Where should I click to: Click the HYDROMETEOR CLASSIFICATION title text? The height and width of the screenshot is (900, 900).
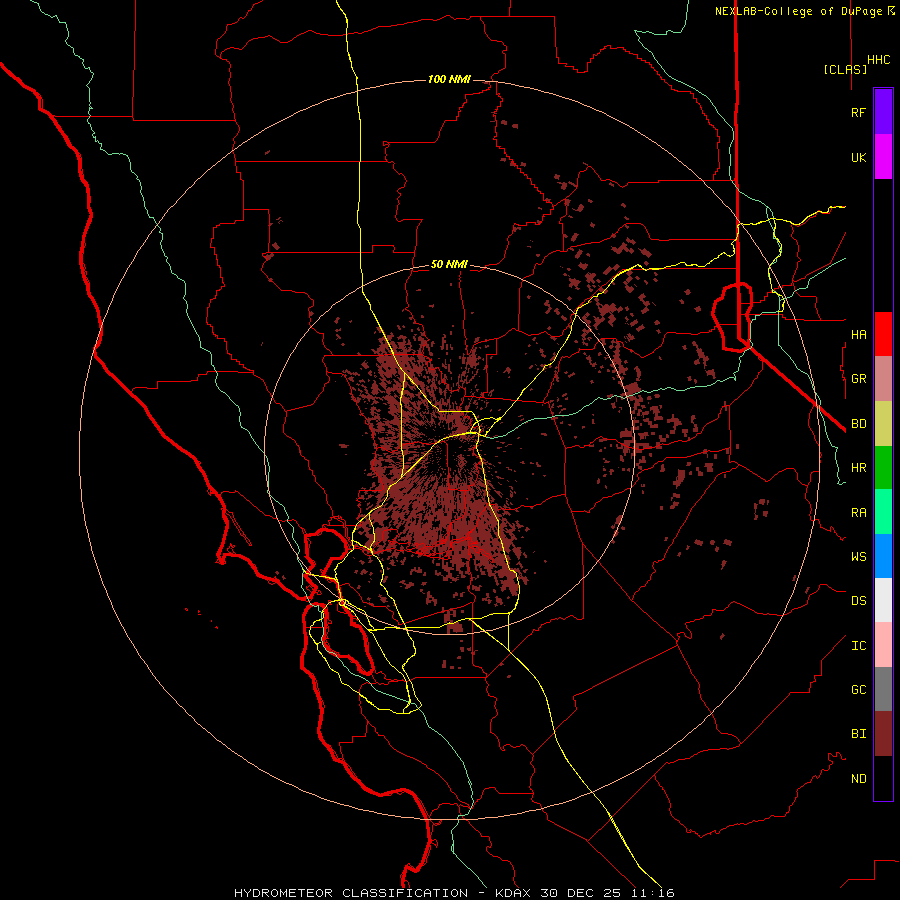click(351, 893)
